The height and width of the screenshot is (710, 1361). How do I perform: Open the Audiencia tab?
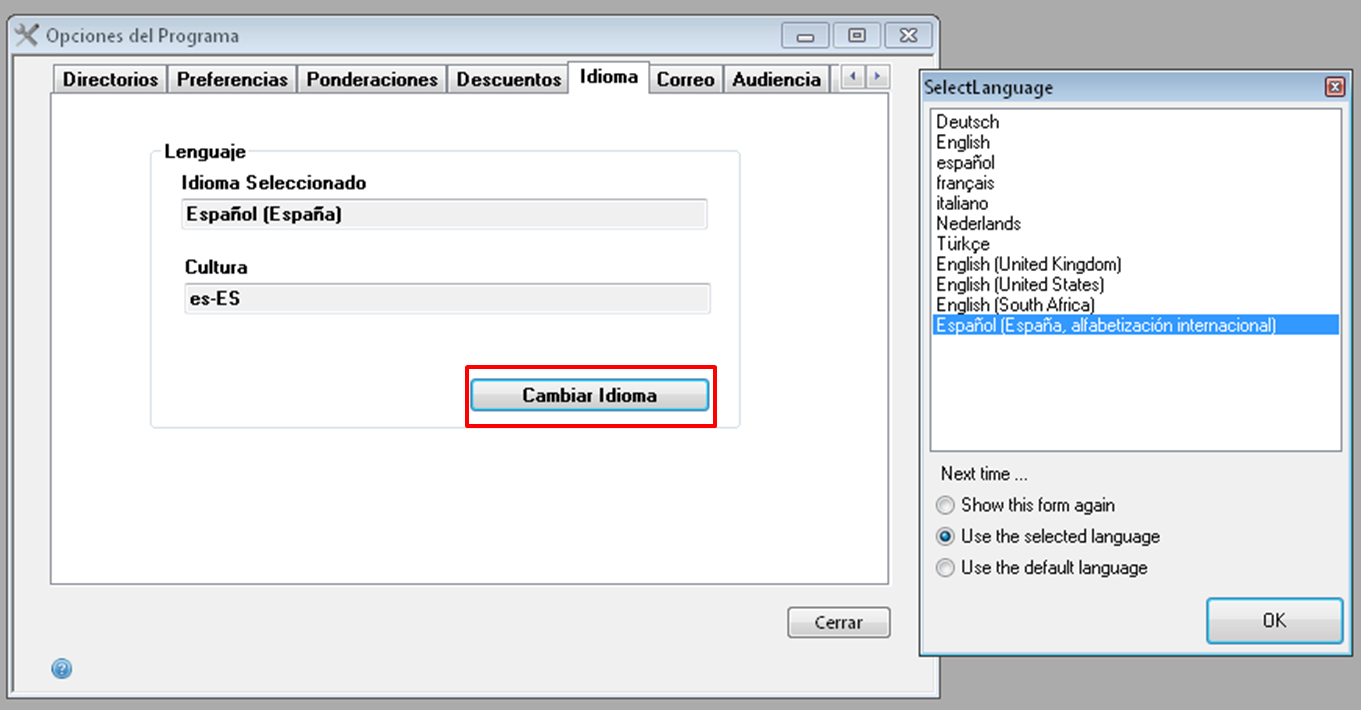click(x=776, y=79)
